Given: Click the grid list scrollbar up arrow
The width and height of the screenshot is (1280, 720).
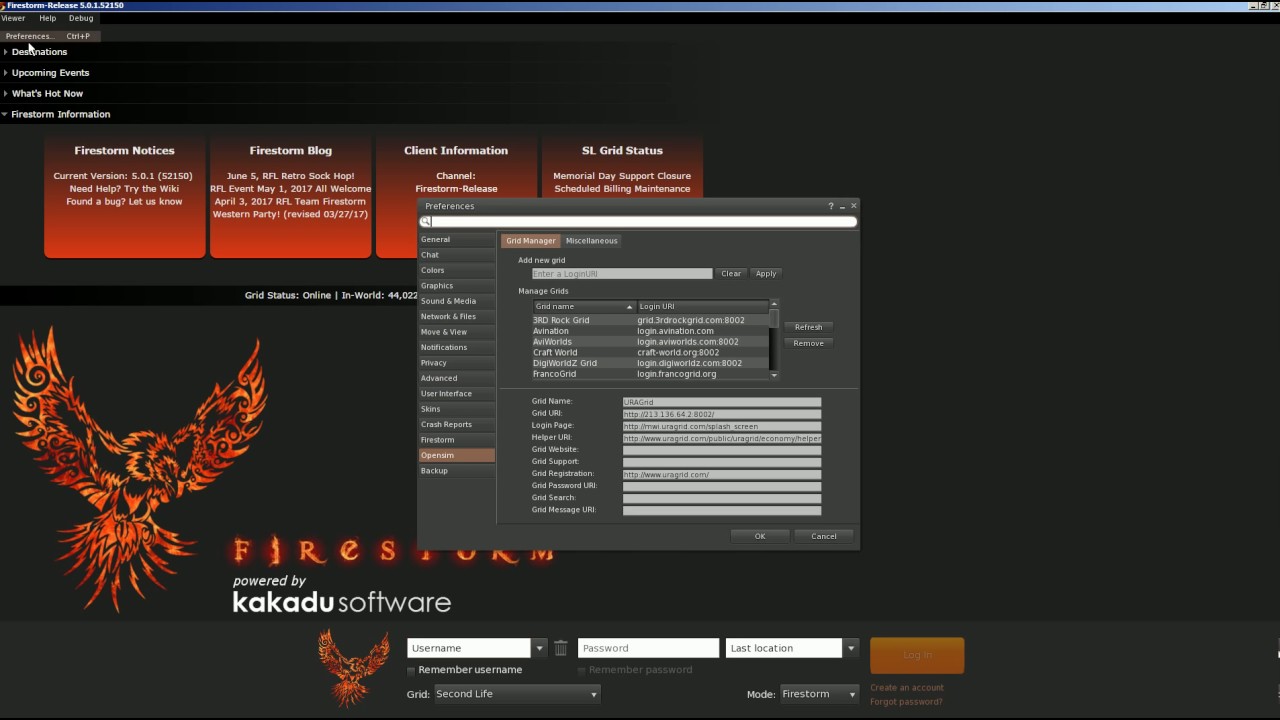Looking at the screenshot, I should pos(774,304).
